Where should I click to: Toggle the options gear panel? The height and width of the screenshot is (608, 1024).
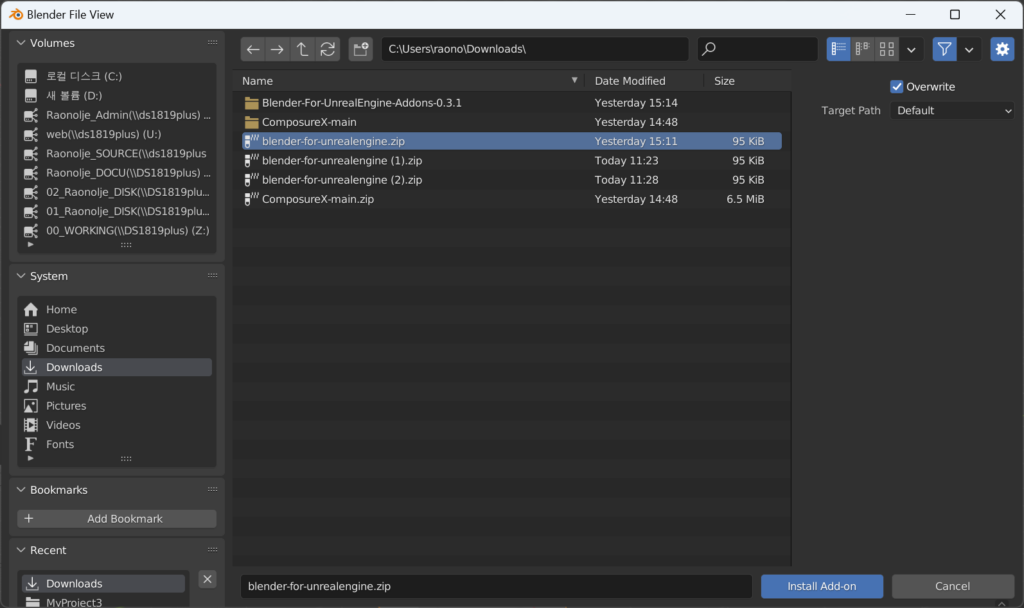point(1002,49)
